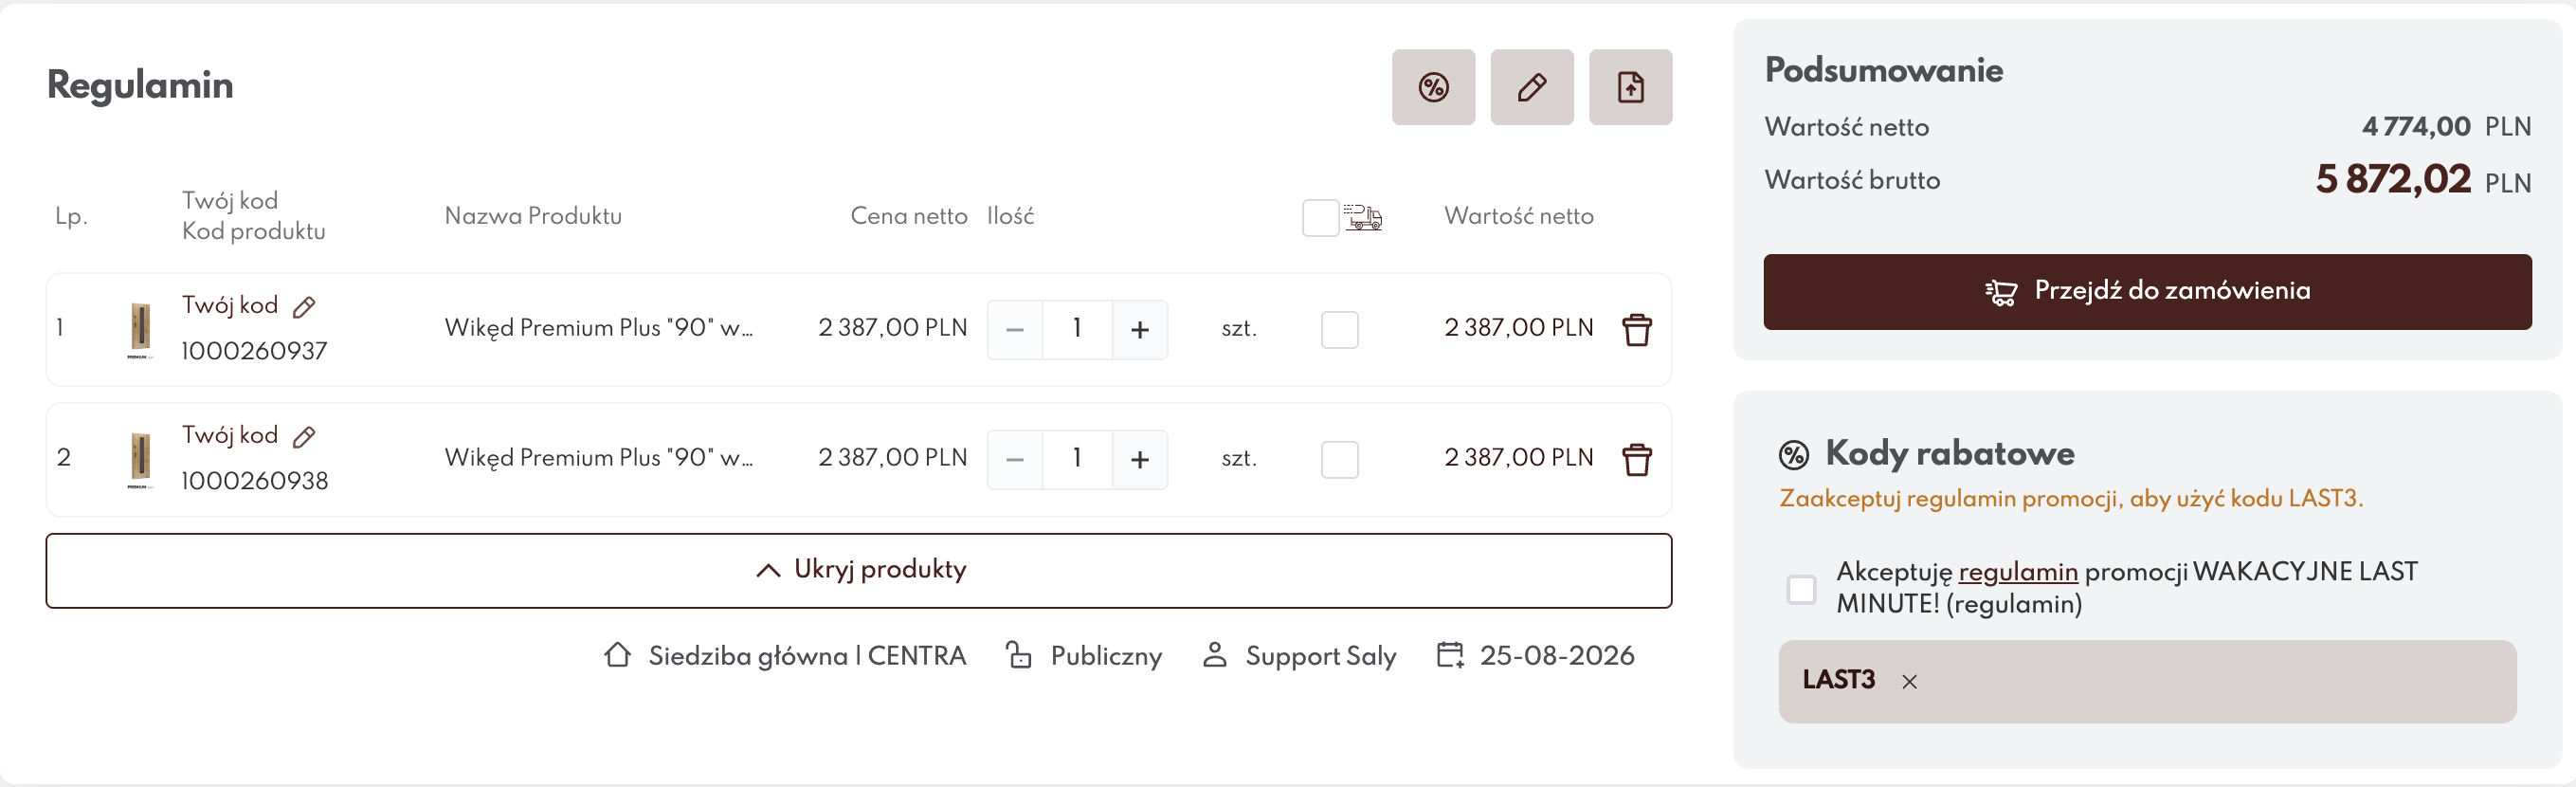The width and height of the screenshot is (2576, 787).
Task: Toggle the select-all delivery checkbox in header
Action: pyautogui.click(x=1321, y=217)
